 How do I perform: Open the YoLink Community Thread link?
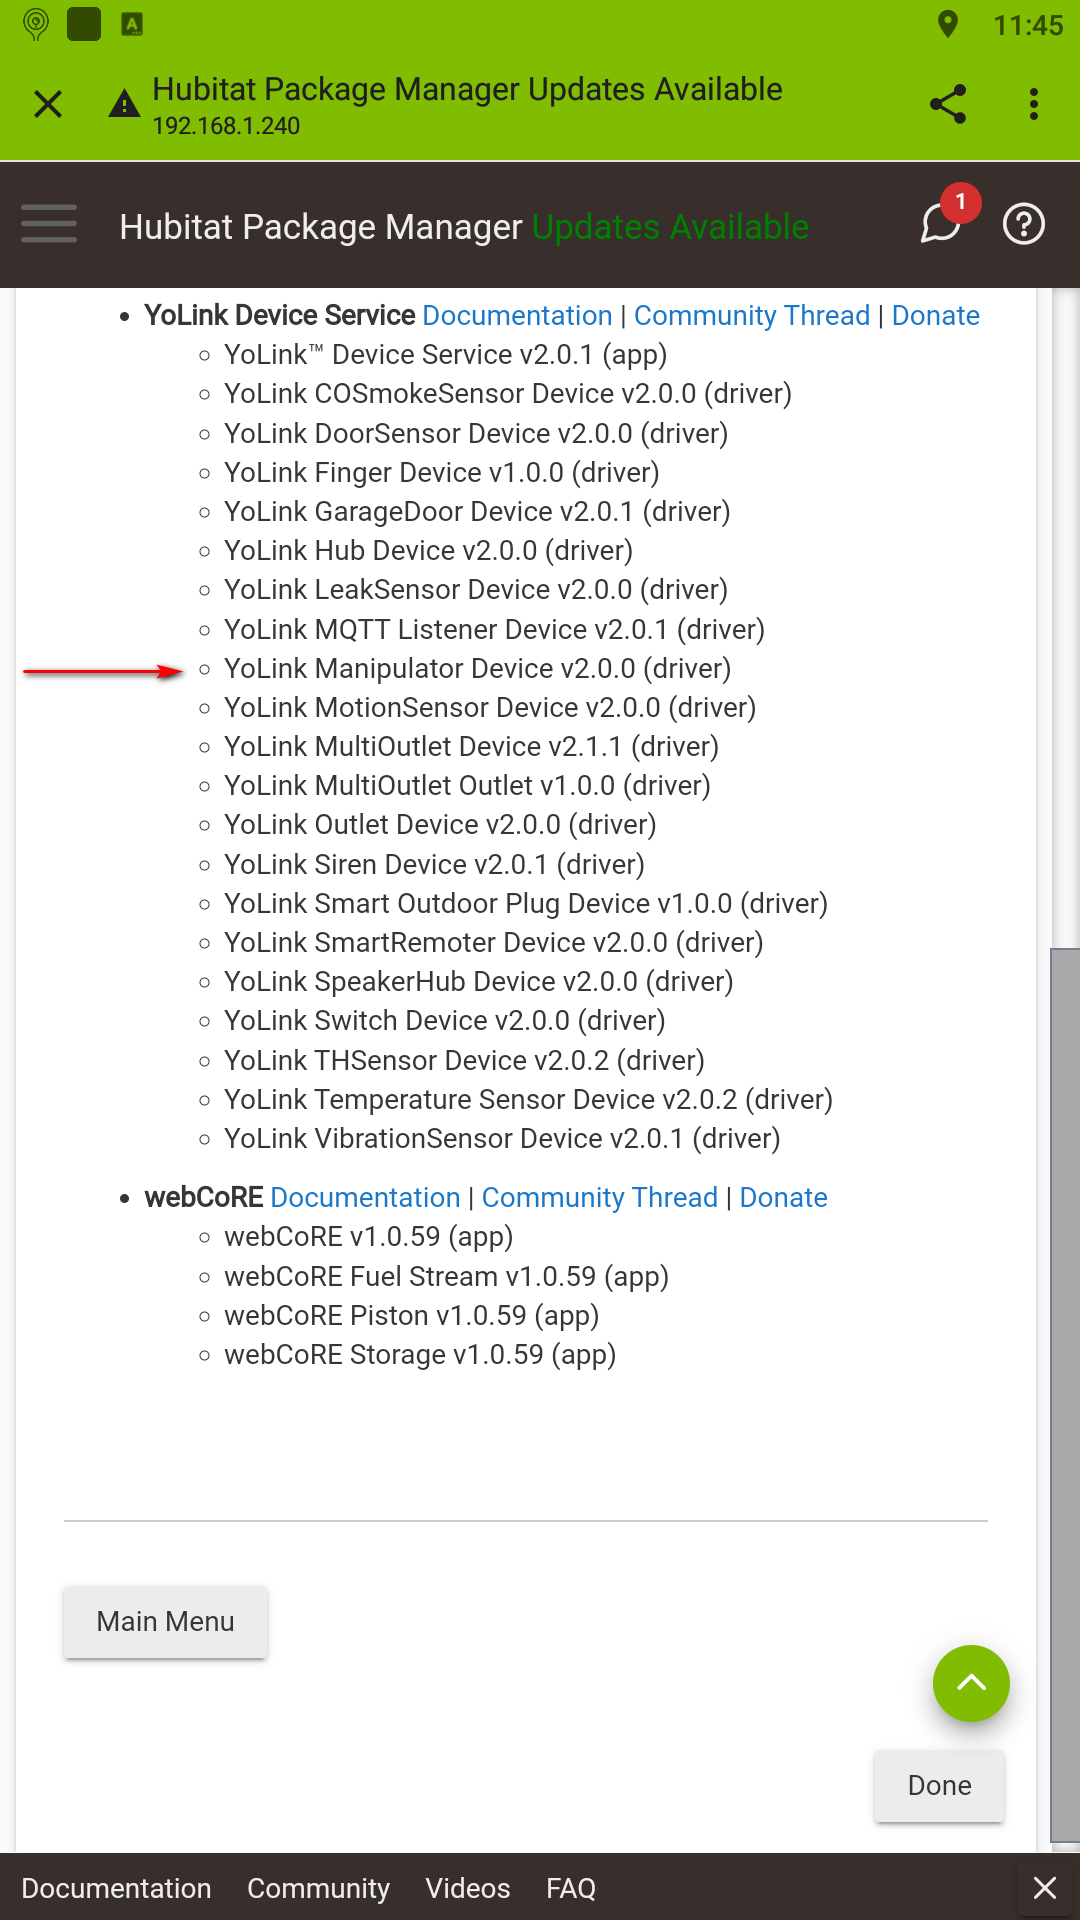coord(751,315)
